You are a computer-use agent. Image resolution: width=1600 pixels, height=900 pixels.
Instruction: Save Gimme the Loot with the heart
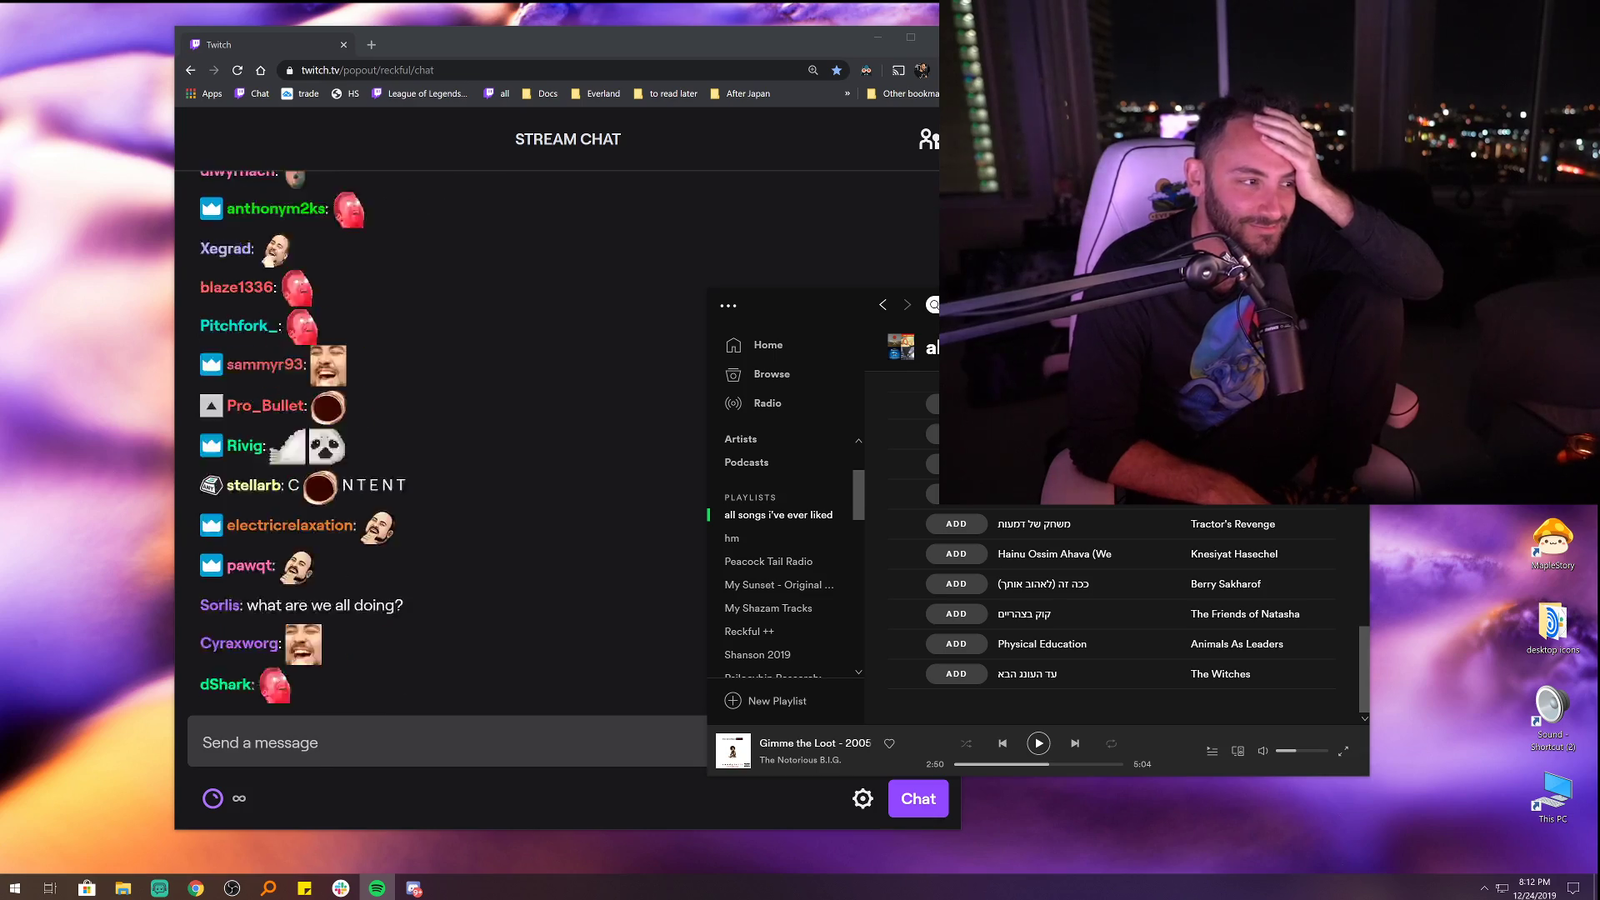889,743
